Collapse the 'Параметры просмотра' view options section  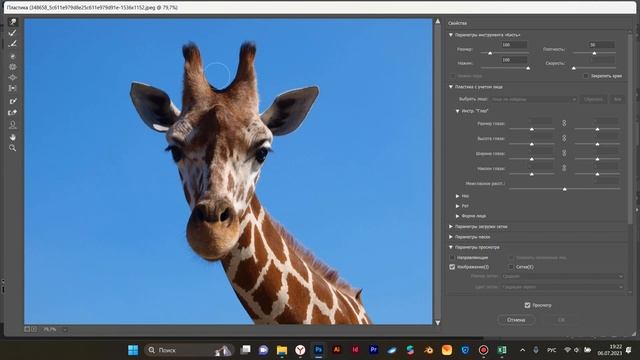pyautogui.click(x=451, y=247)
